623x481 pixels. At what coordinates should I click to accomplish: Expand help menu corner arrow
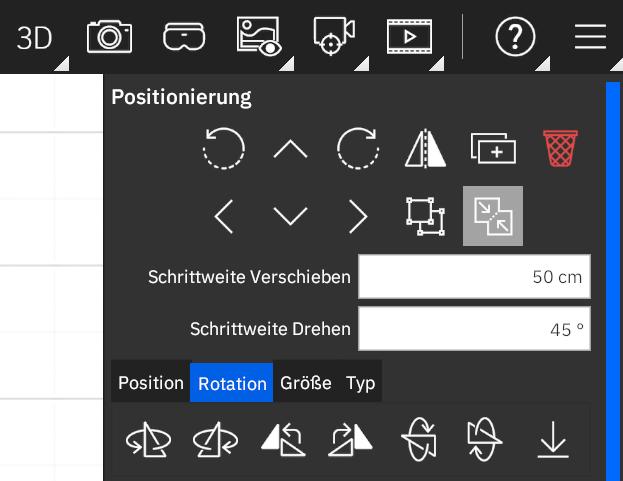point(543,64)
